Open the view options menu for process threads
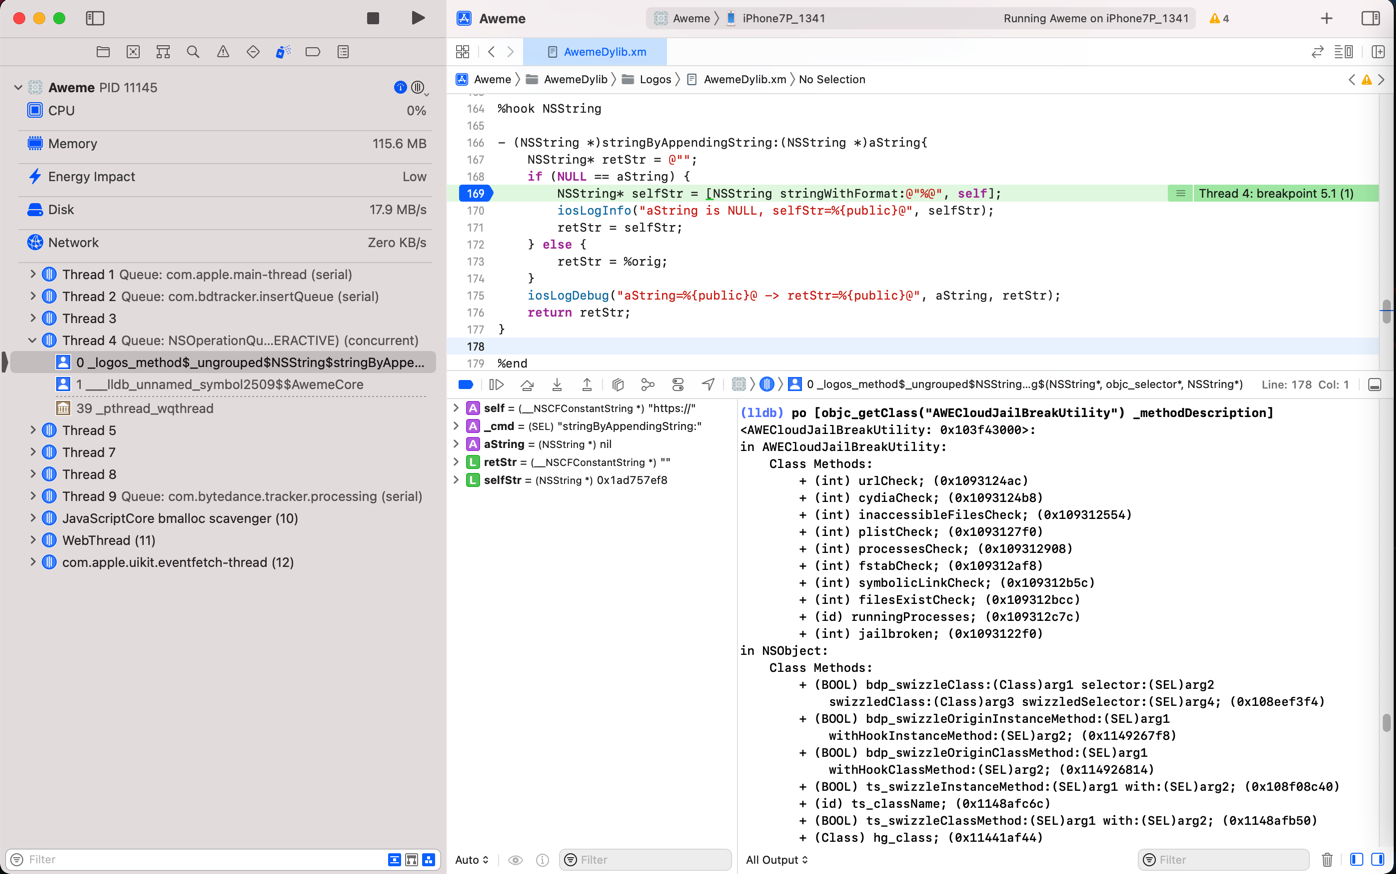This screenshot has height=874, width=1396. click(x=419, y=88)
